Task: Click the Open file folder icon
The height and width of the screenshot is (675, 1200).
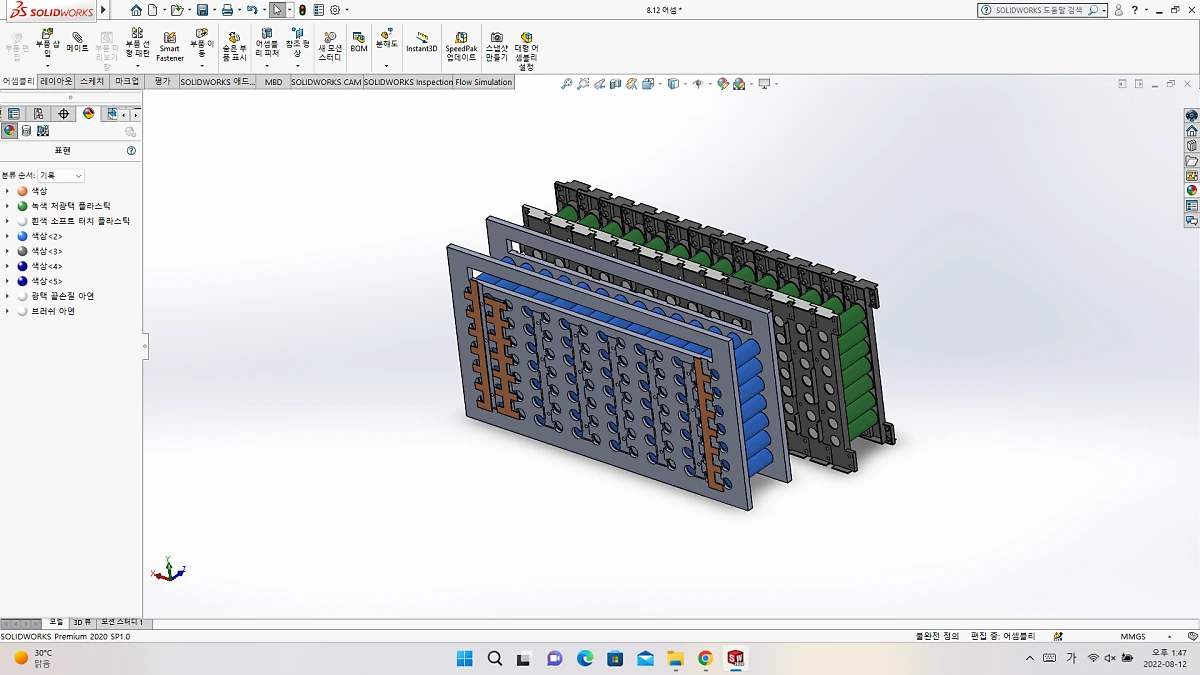Action: click(176, 10)
